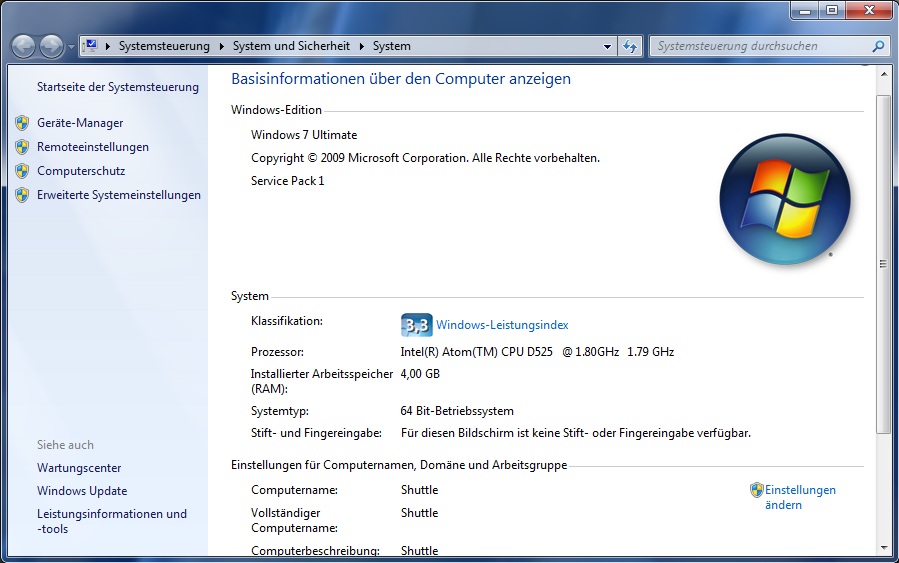899x563 pixels.
Task: Click vertical scrollbar thumb
Action: (x=882, y=264)
